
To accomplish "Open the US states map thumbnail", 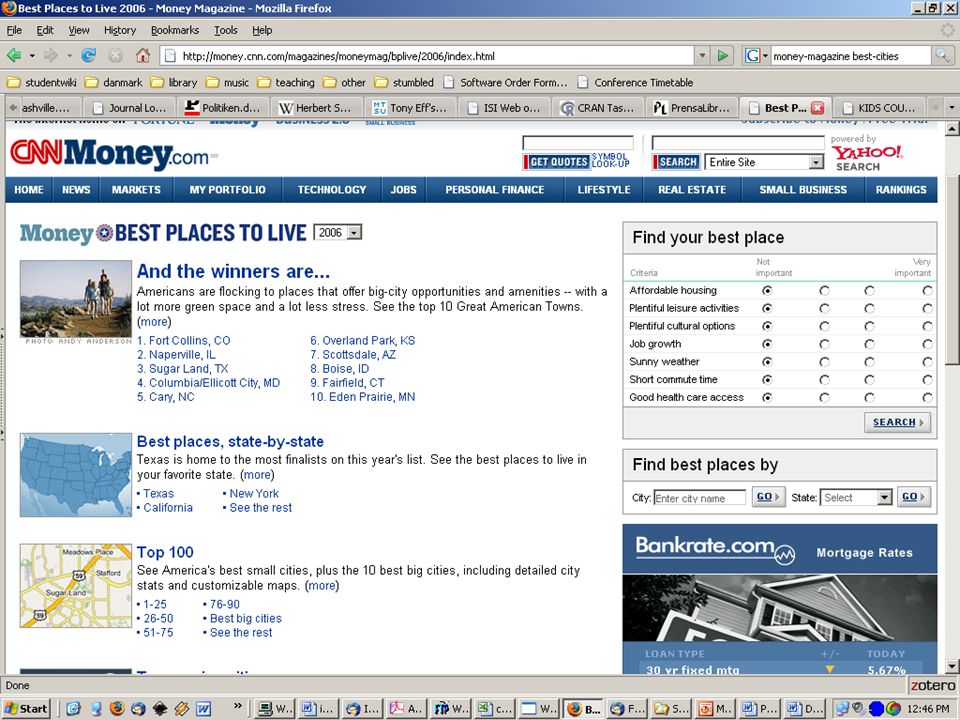I will 76,475.
